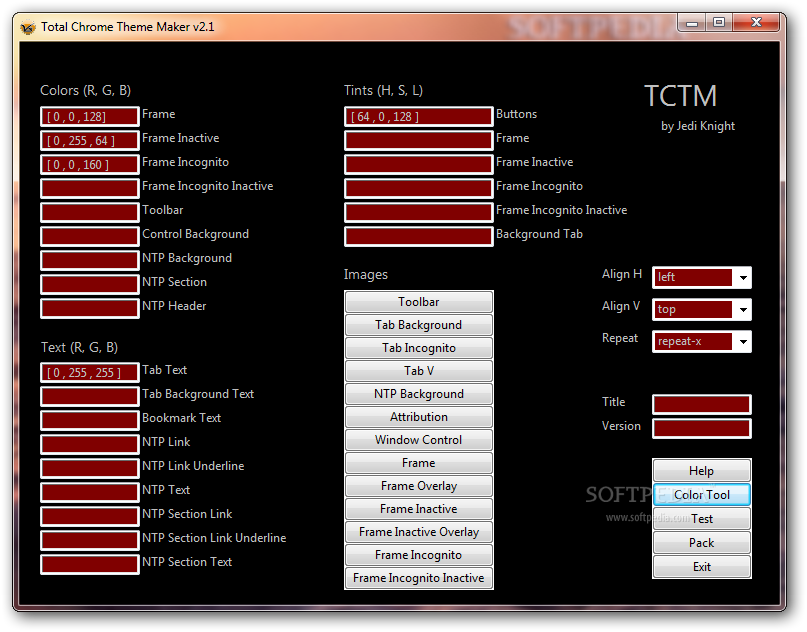Click the NTP Section Link field
This screenshot has height=632, width=807.
point(90,516)
